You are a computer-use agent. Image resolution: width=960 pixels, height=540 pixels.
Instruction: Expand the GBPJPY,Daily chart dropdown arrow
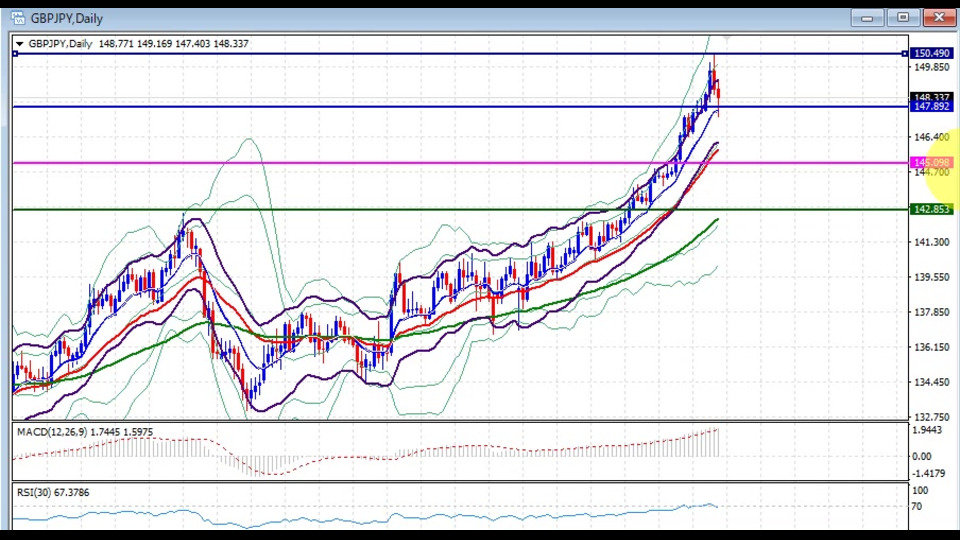tap(20, 44)
